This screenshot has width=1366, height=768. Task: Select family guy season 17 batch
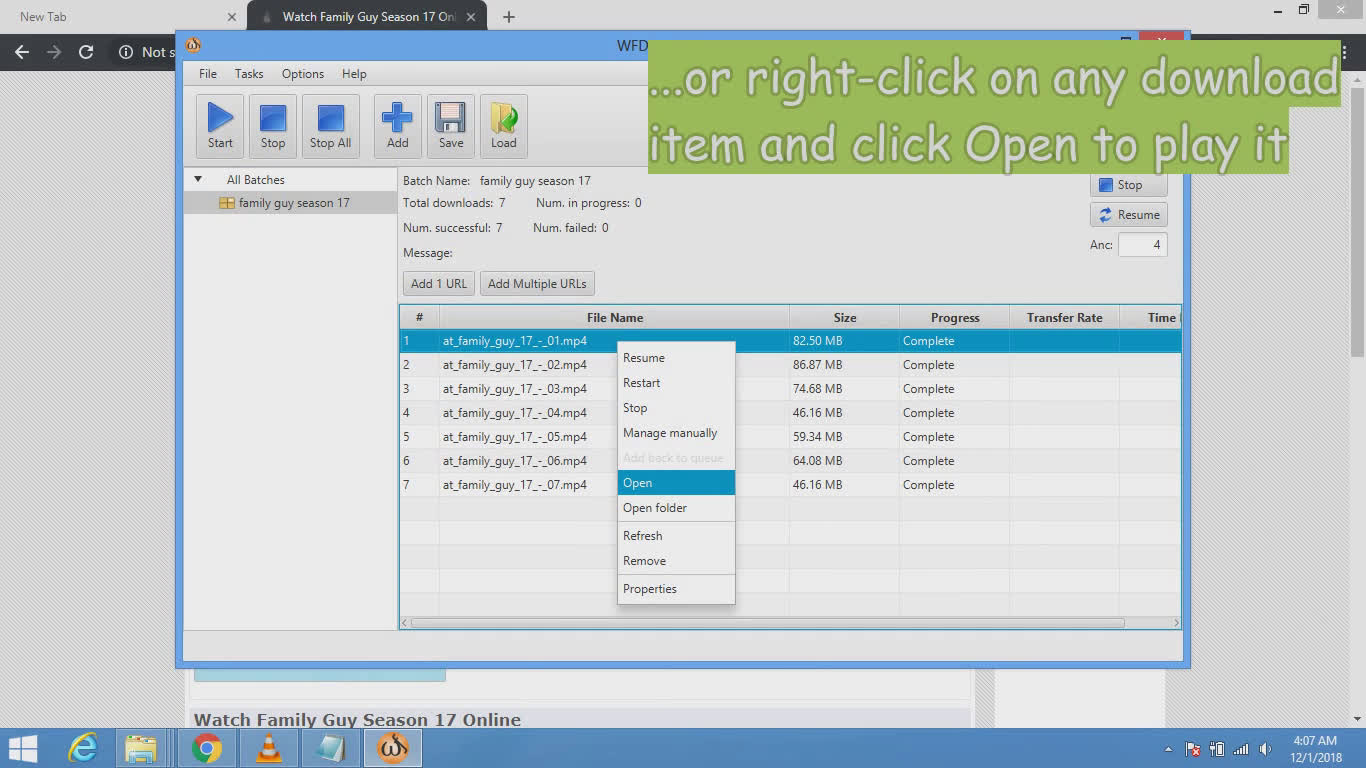pos(290,203)
